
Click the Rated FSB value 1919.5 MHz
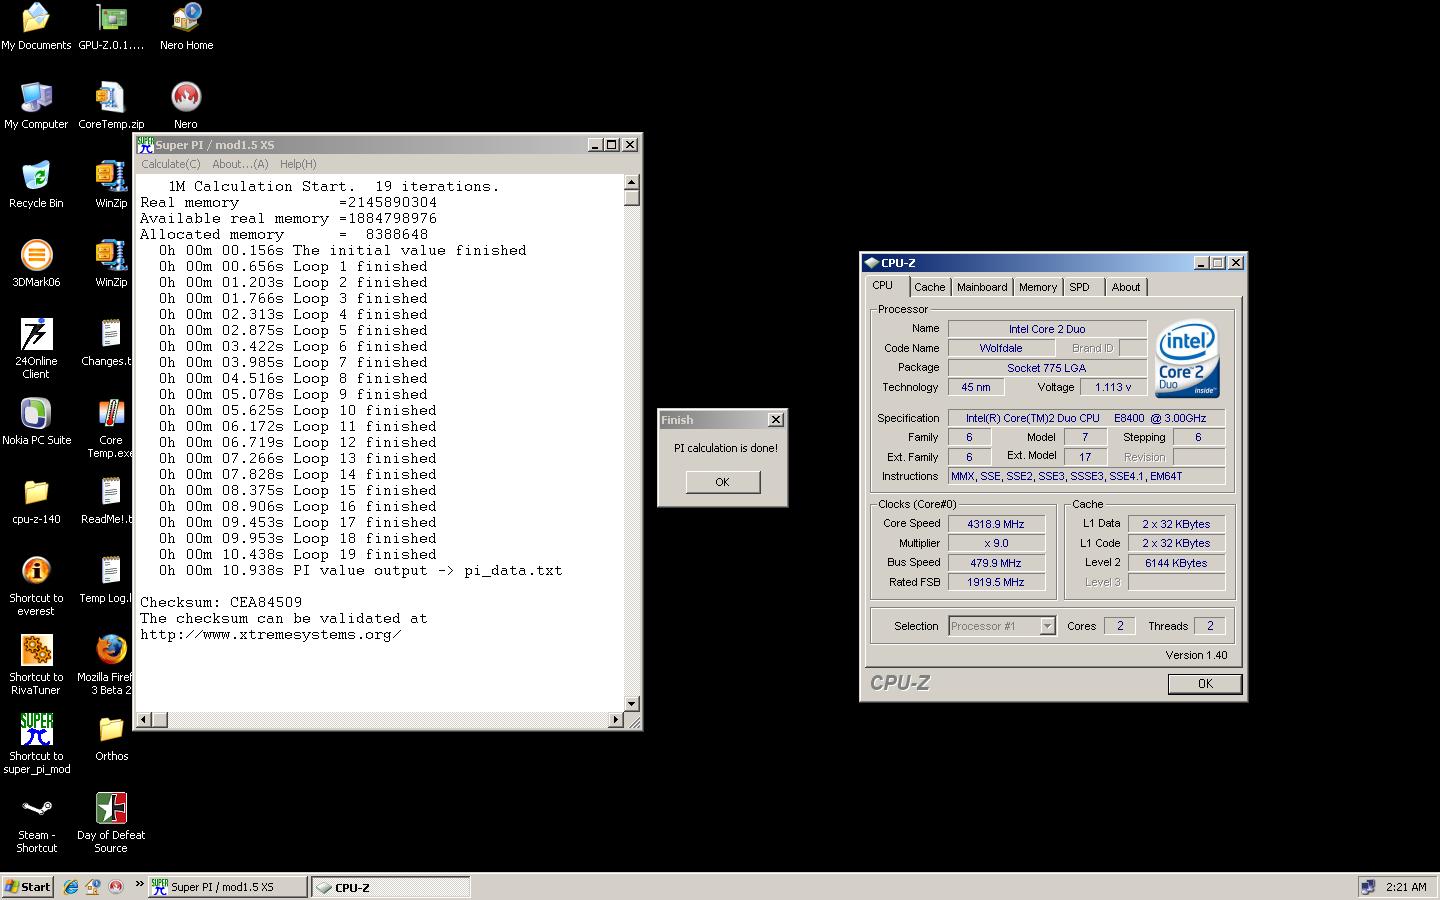tap(996, 582)
